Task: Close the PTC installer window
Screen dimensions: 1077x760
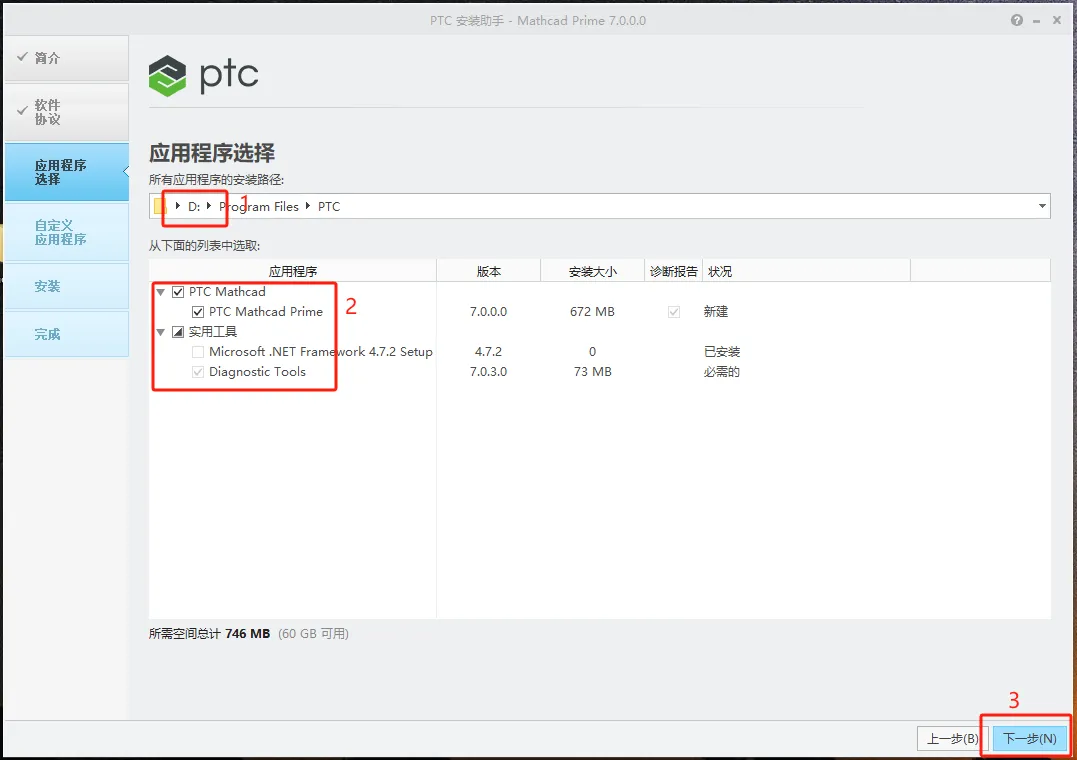Action: coord(1057,21)
